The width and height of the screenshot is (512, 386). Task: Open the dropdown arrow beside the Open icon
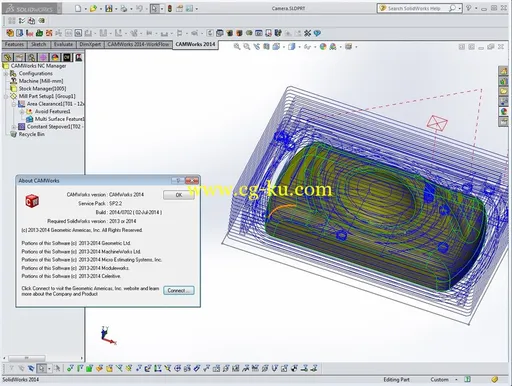[x=100, y=9]
